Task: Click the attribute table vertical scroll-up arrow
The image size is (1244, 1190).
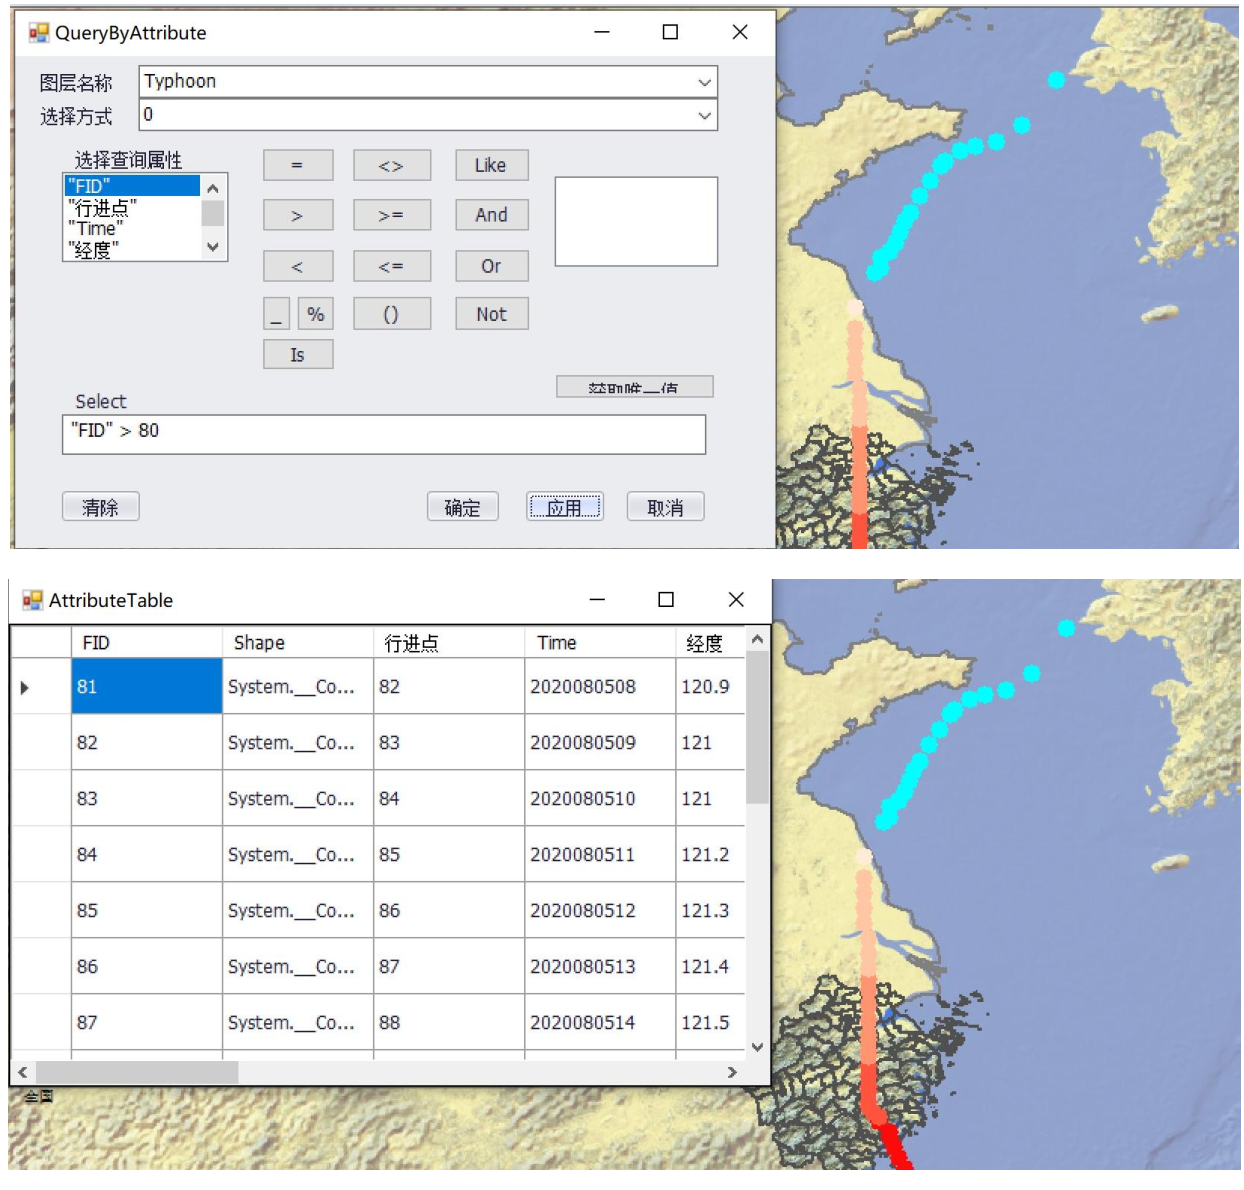Action: point(757,639)
